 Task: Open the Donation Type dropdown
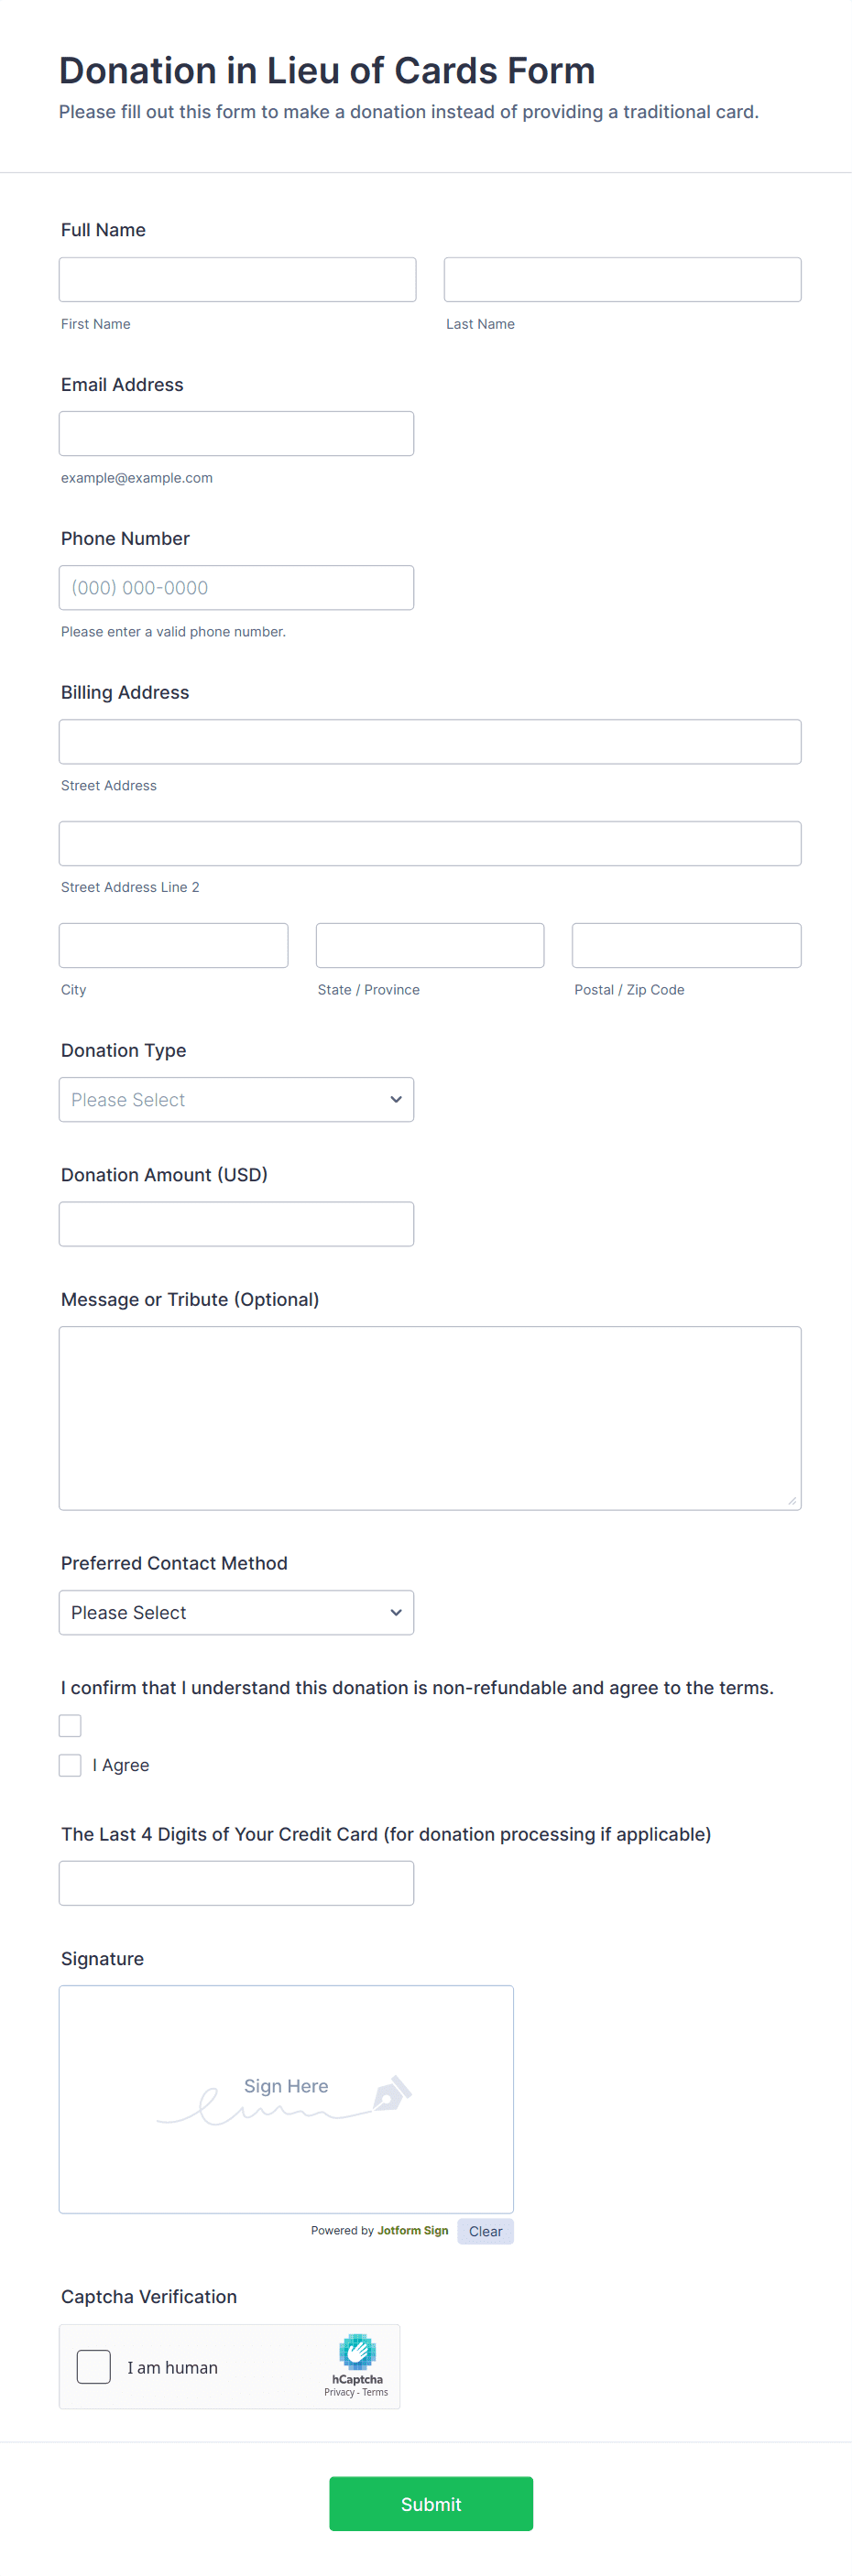(x=236, y=1100)
